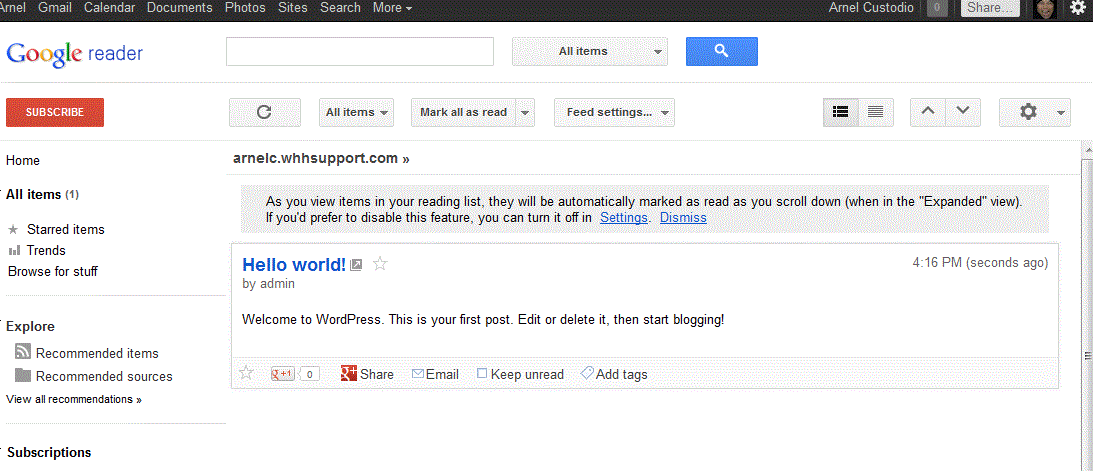The height and width of the screenshot is (471, 1093).
Task: Star the post next to Hello world! title
Action: tap(380, 265)
